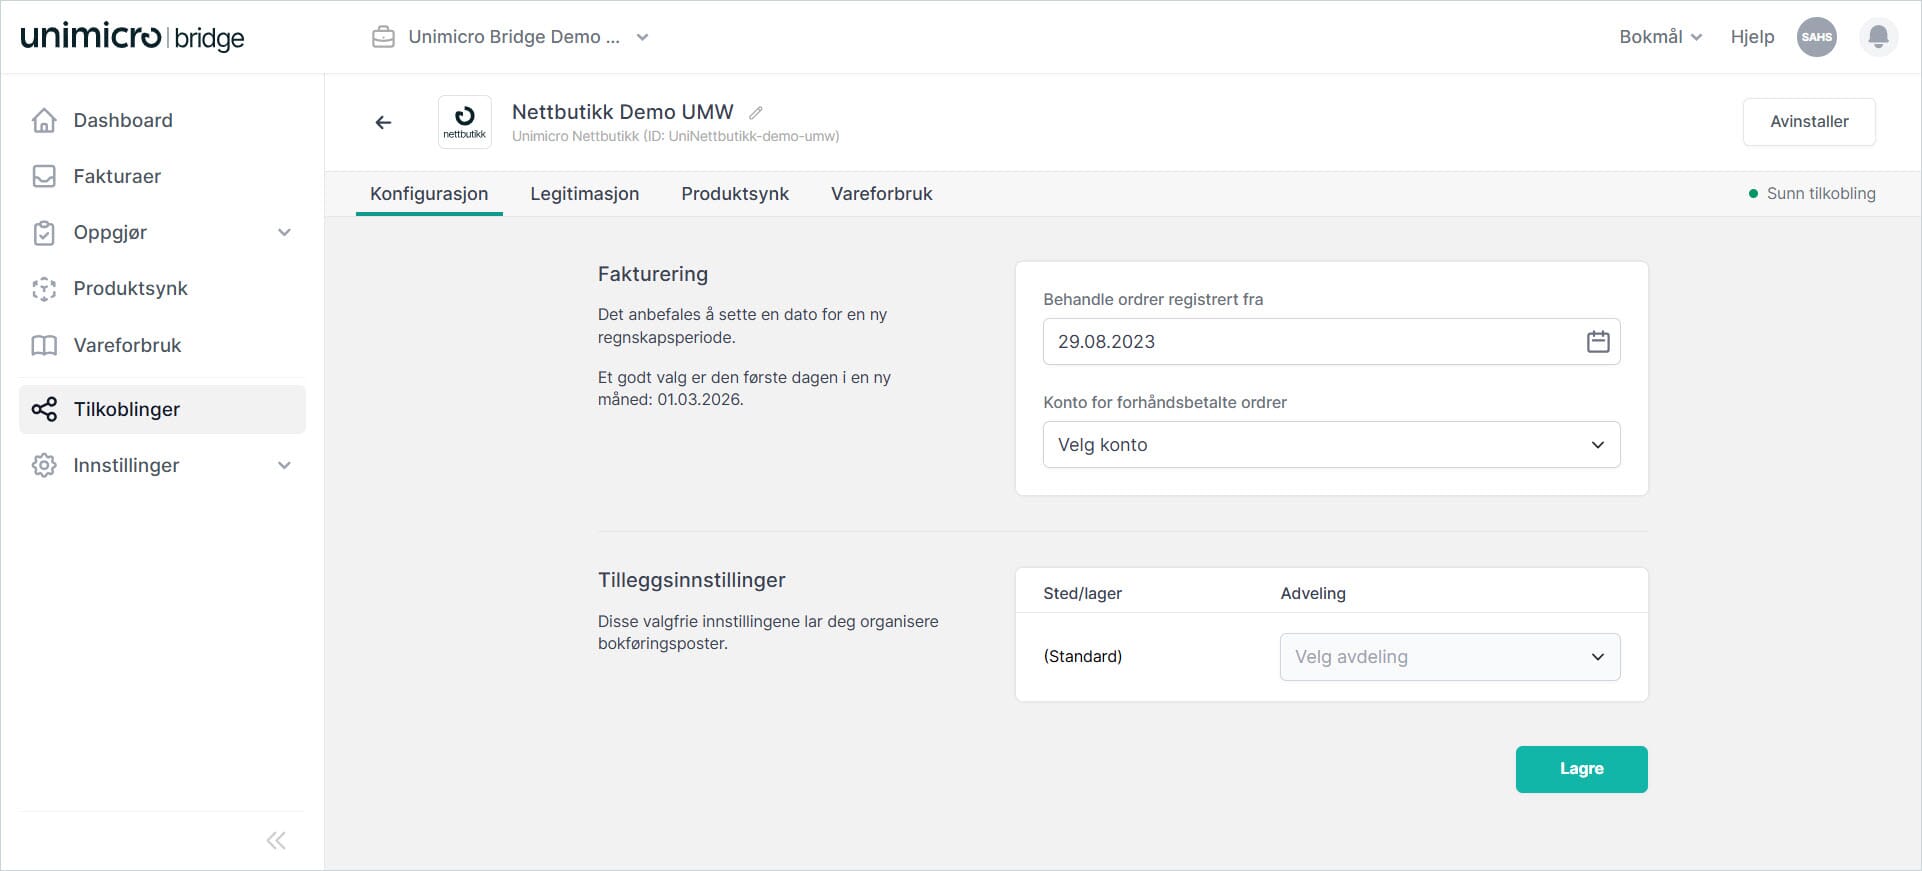
Task: Open Vareforbruk in the left sidebar
Action: [127, 345]
